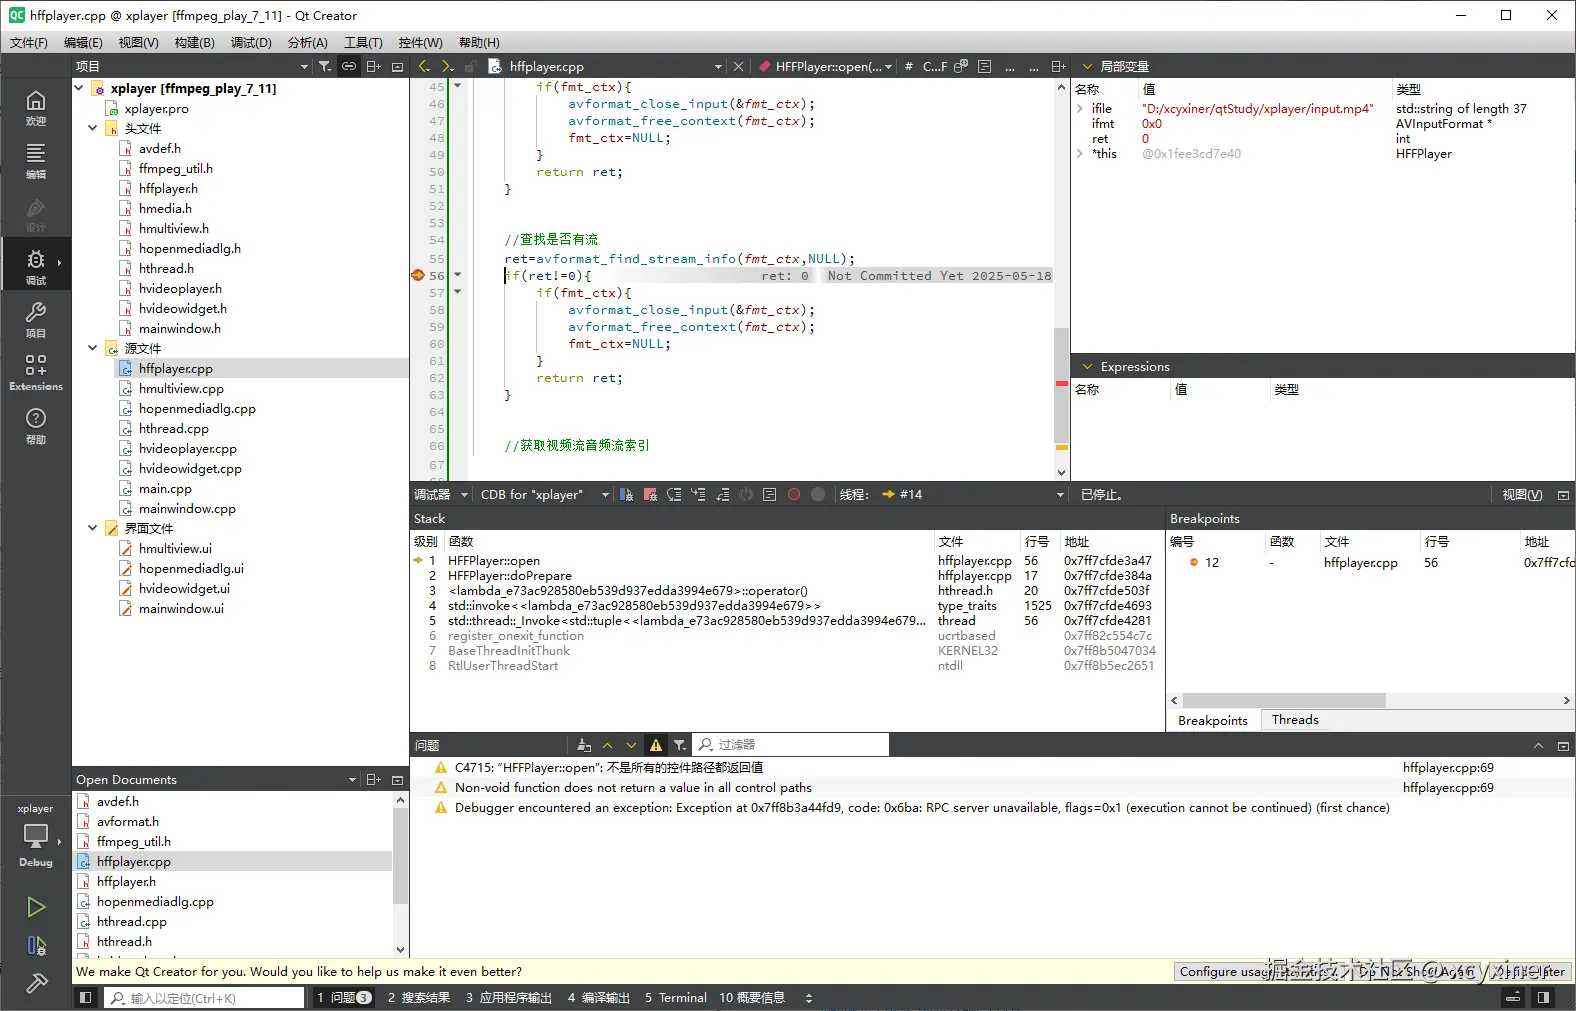Click the Extensions mode icon
The image size is (1576, 1011).
point(35,370)
